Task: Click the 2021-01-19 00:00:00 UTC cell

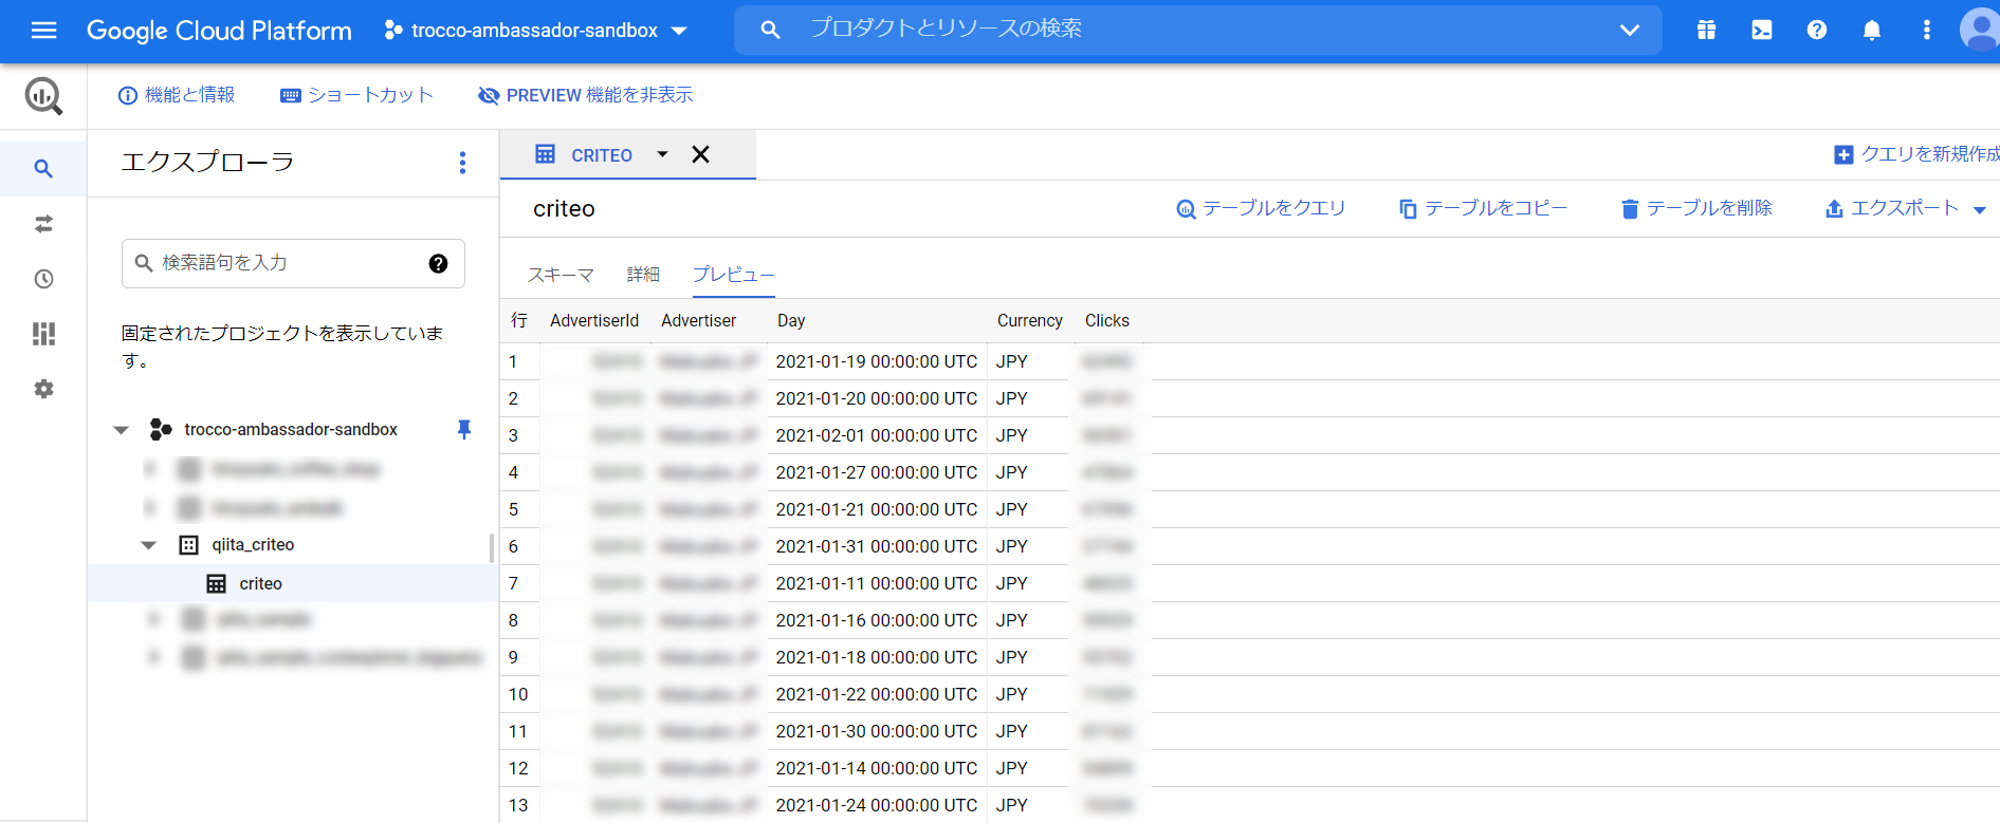Action: (x=876, y=362)
